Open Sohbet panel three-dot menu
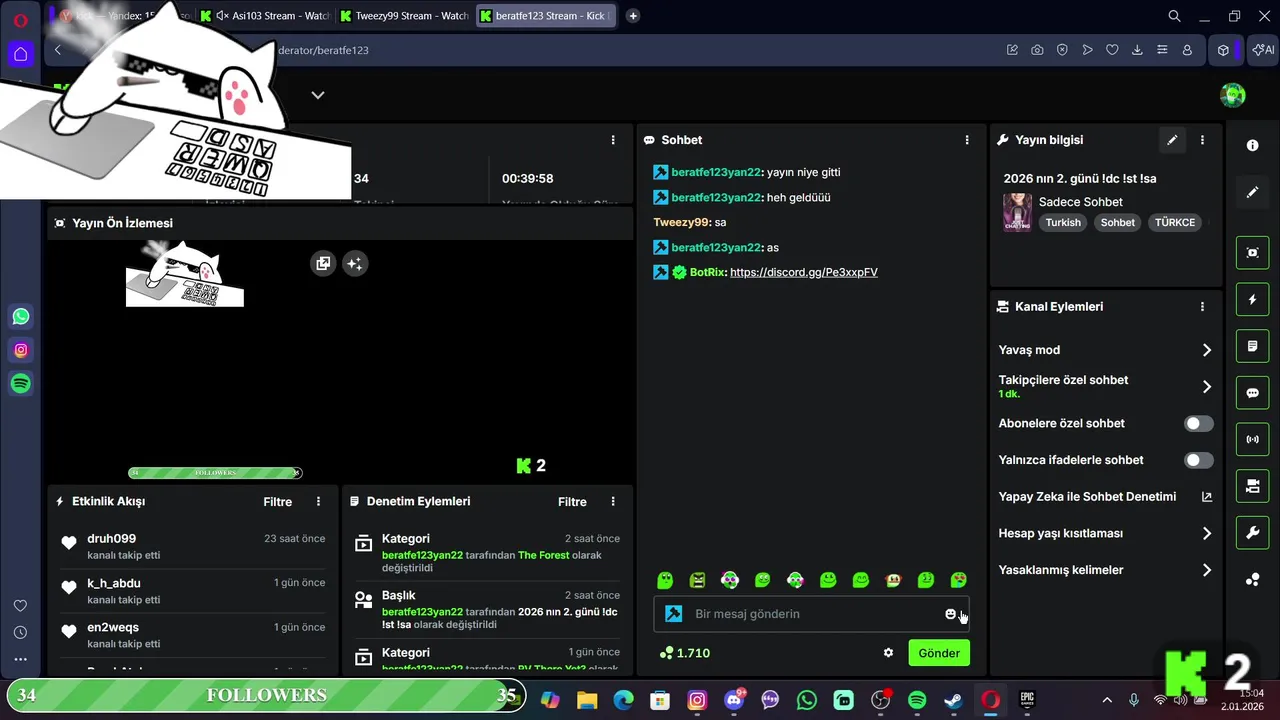This screenshot has width=1280, height=720. (x=967, y=140)
